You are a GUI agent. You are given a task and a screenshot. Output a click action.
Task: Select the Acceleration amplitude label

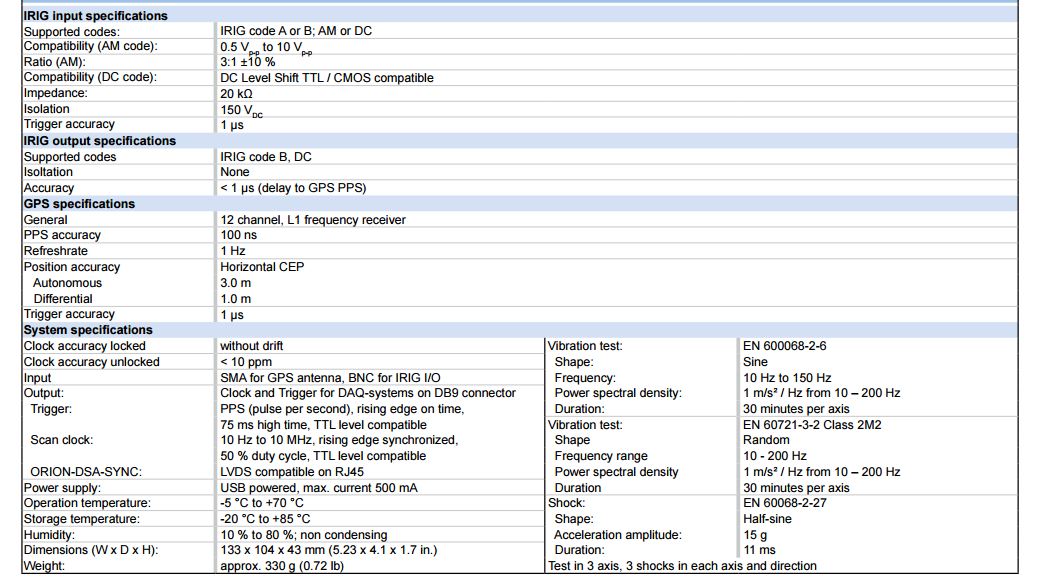click(x=617, y=535)
